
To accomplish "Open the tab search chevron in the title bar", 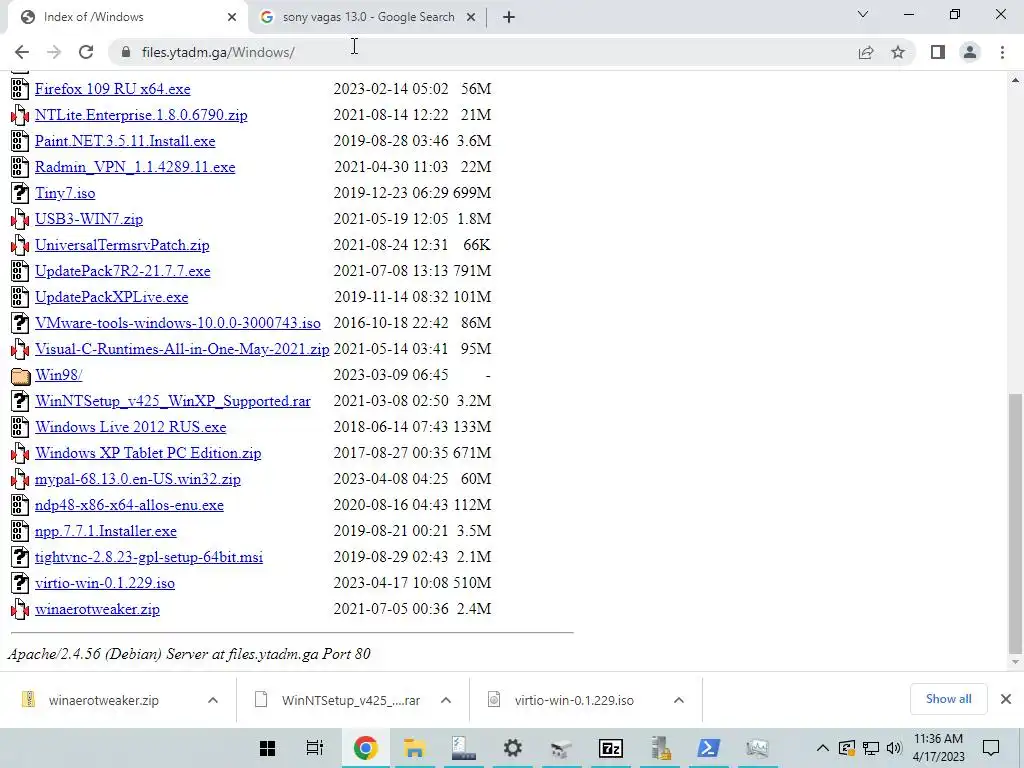I will [863, 14].
